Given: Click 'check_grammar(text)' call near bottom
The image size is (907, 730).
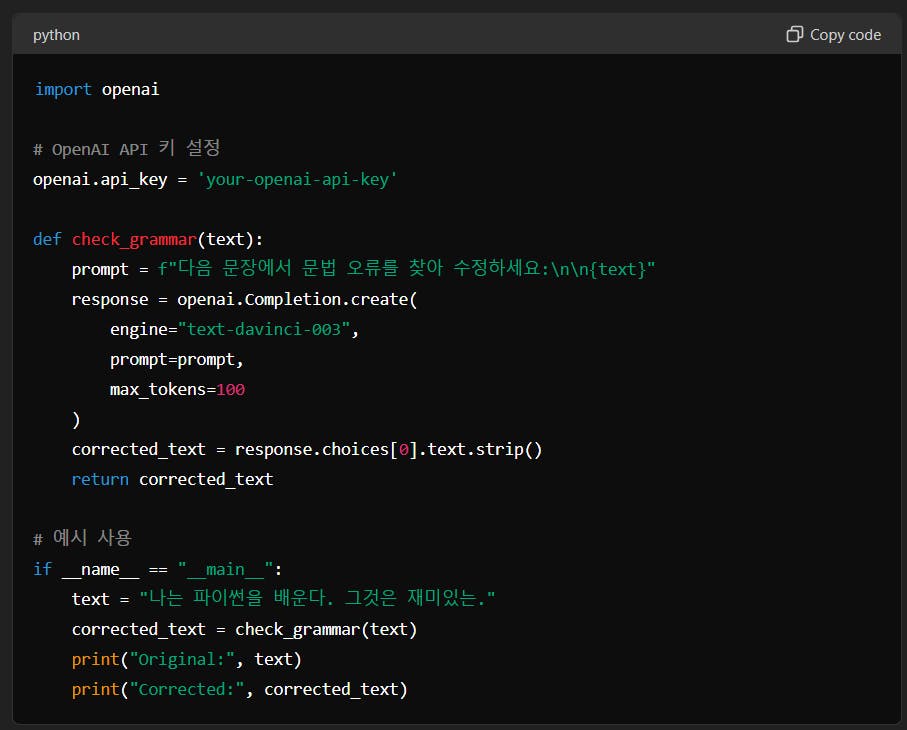Looking at the screenshot, I should 326,629.
